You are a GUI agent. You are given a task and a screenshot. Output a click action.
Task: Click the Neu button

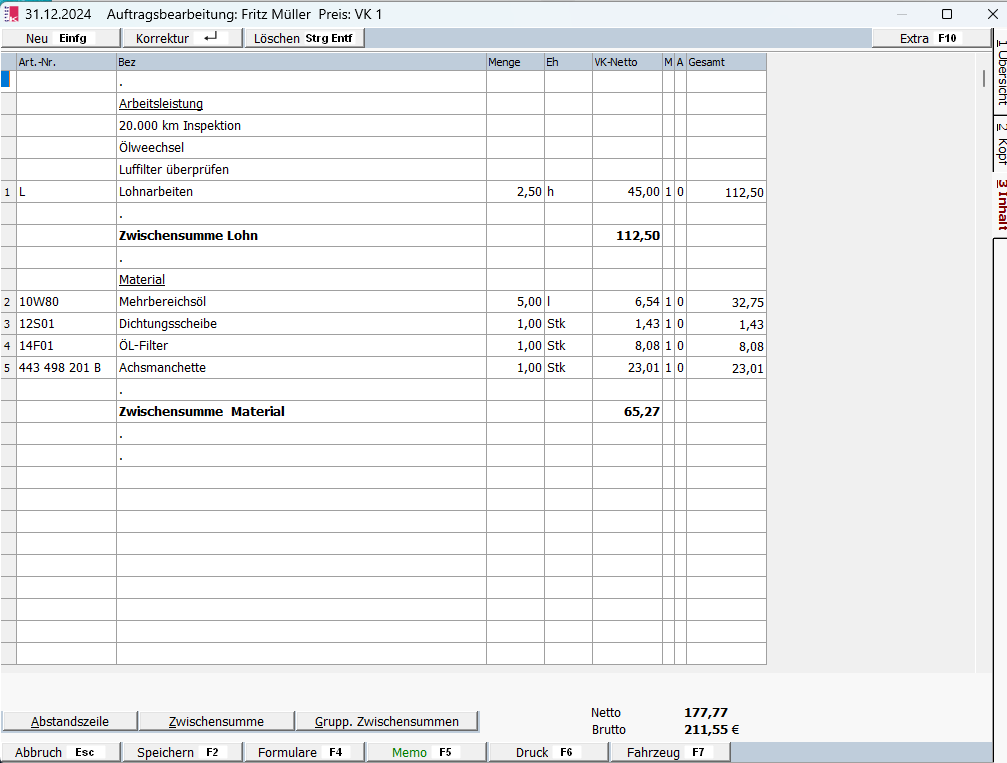coord(60,38)
